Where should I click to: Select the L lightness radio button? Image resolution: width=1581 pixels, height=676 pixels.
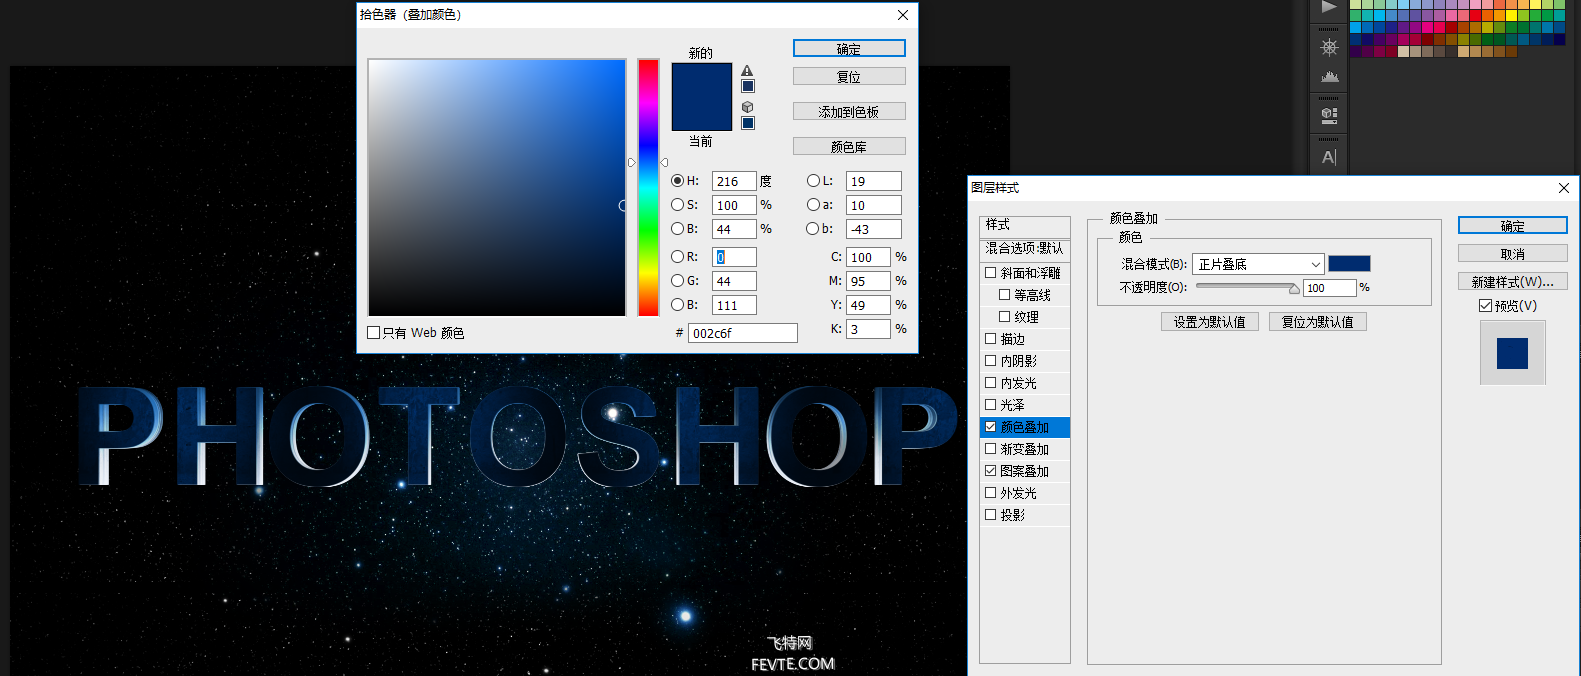click(x=813, y=181)
